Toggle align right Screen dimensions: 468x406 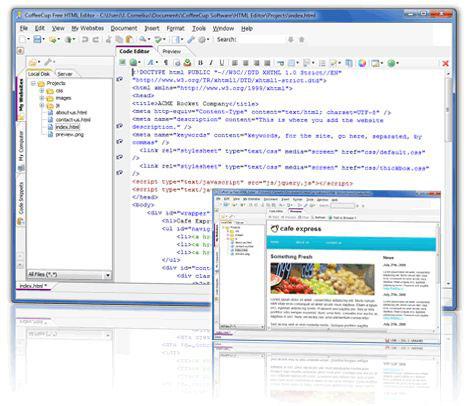point(256,63)
